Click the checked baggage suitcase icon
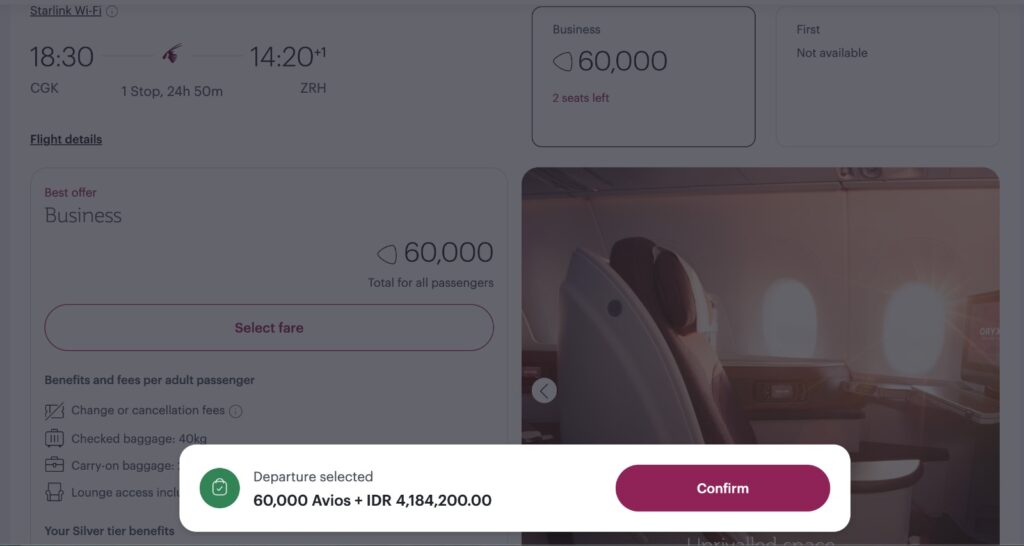 pyautogui.click(x=54, y=438)
